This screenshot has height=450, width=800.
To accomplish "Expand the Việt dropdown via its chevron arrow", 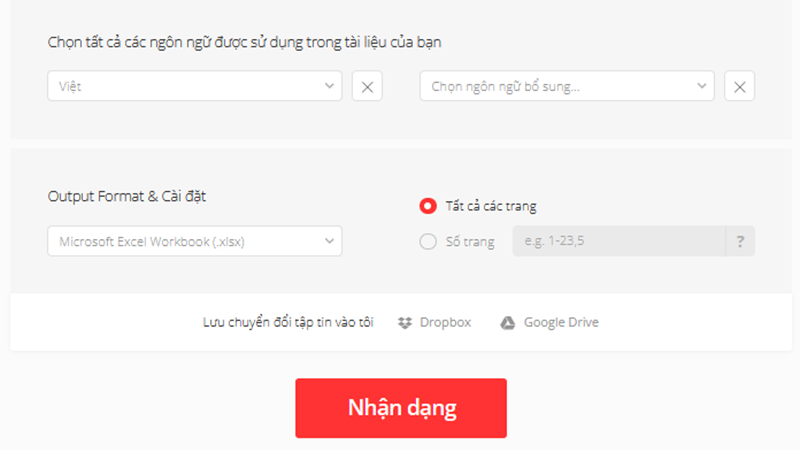I will click(330, 87).
